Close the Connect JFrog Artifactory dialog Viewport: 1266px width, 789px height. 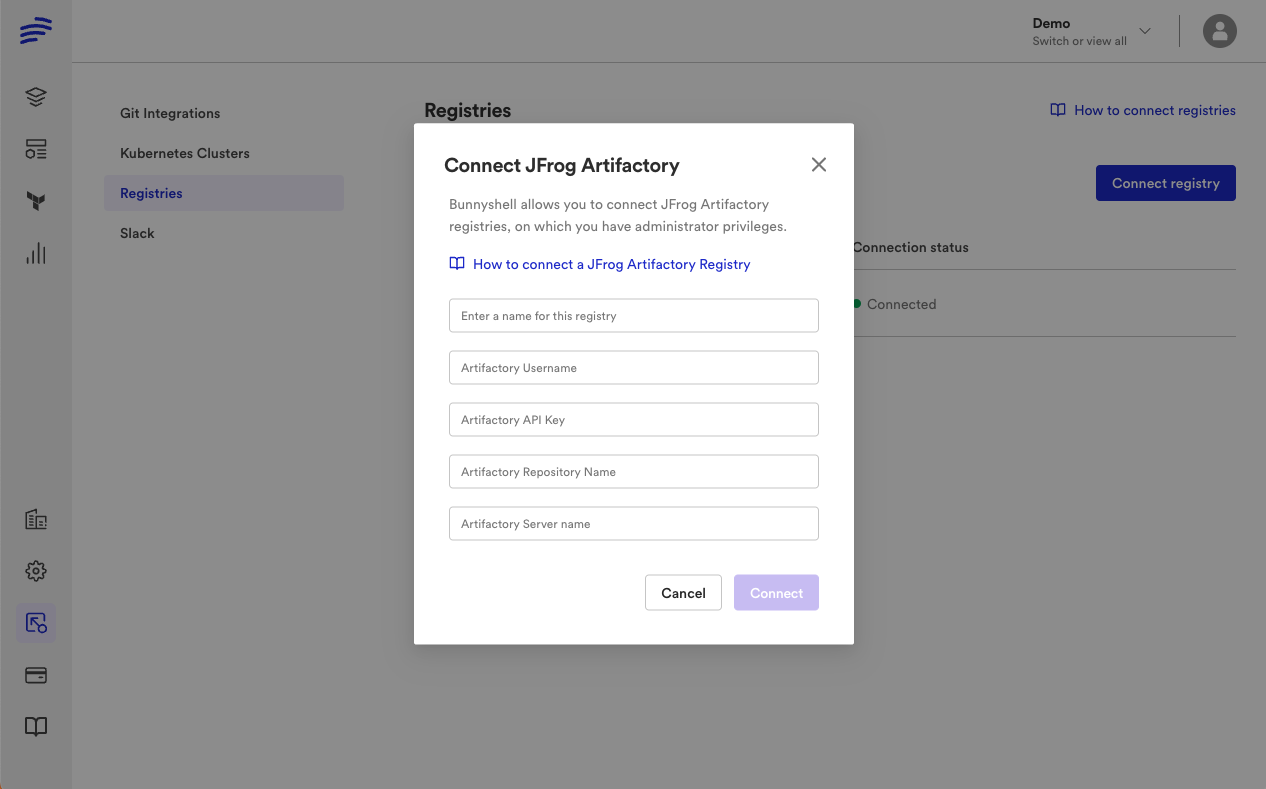click(x=819, y=165)
